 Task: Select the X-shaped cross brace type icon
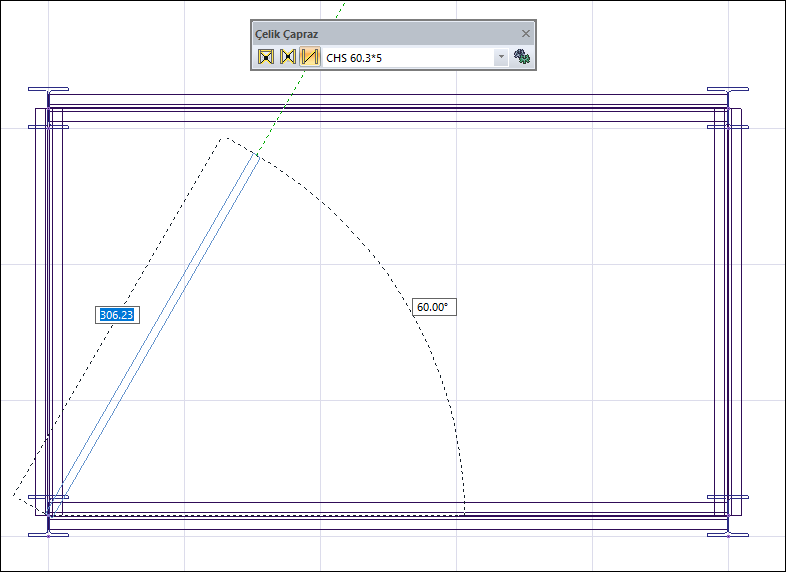pos(266,57)
